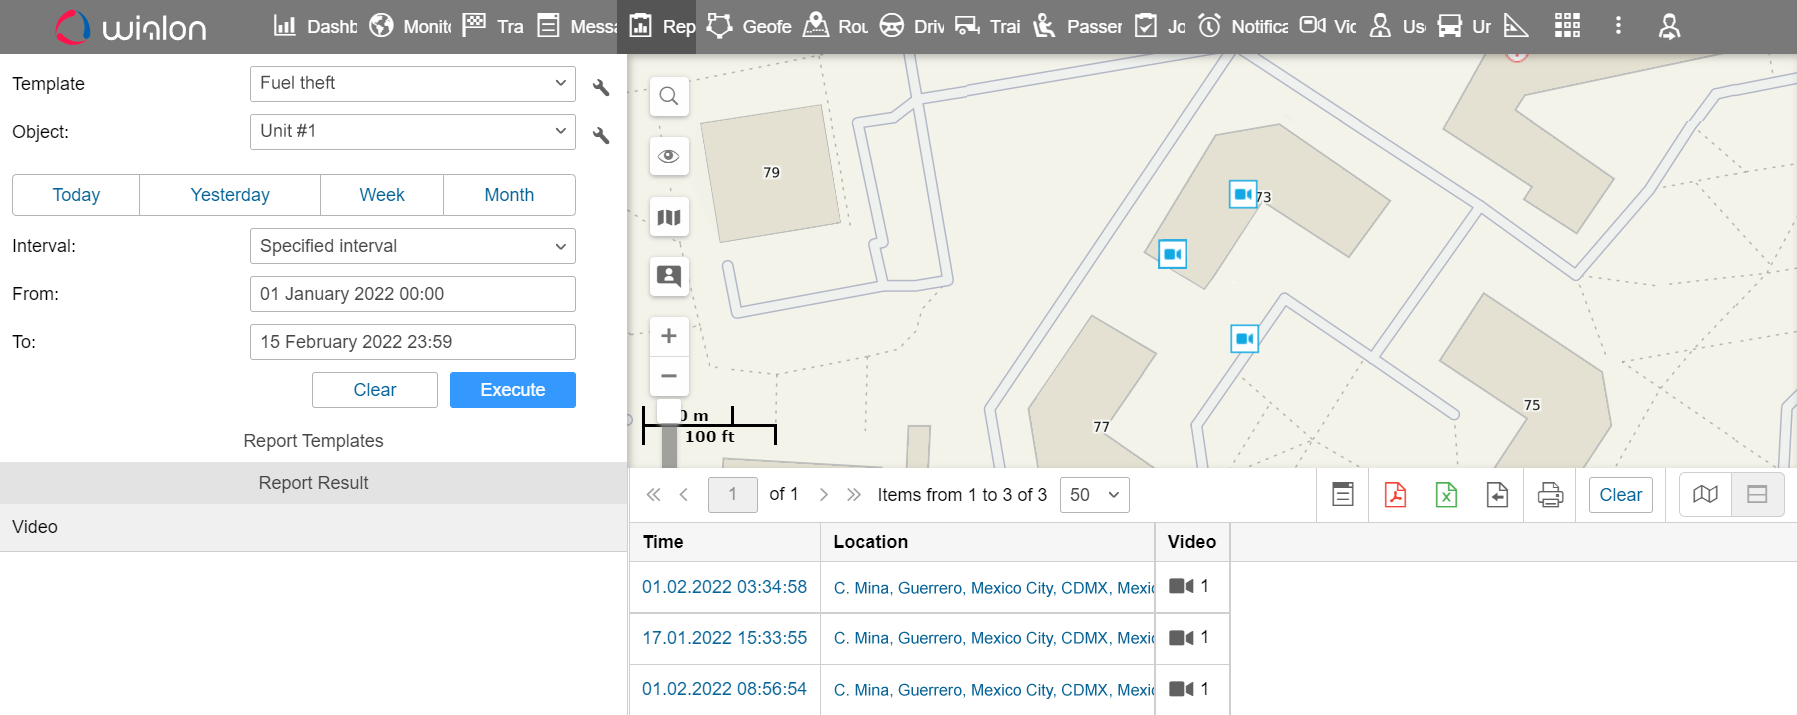Image resolution: width=1797 pixels, height=715 pixels.
Task: Expand the items per page dropdown 50
Action: pos(1094,495)
